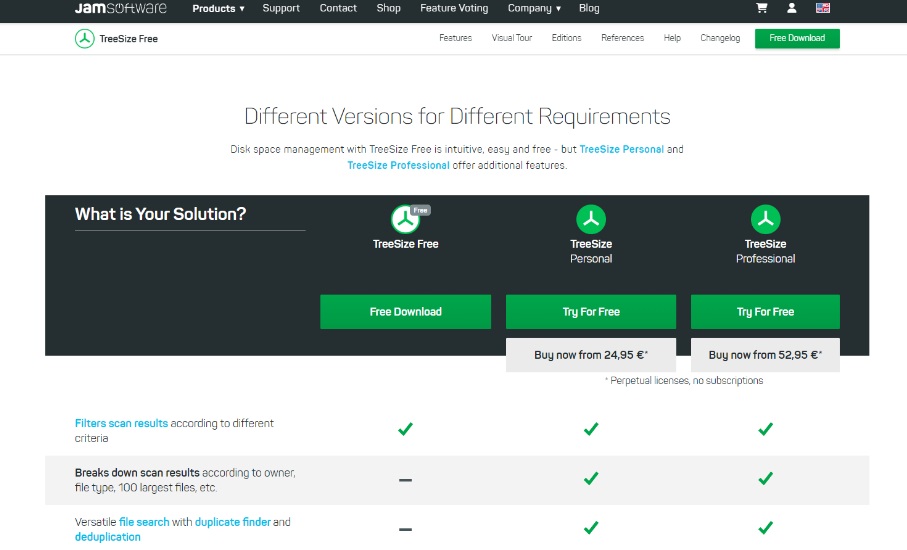Click the TreeSize Personal edition icon
907x550 pixels.
coord(591,219)
